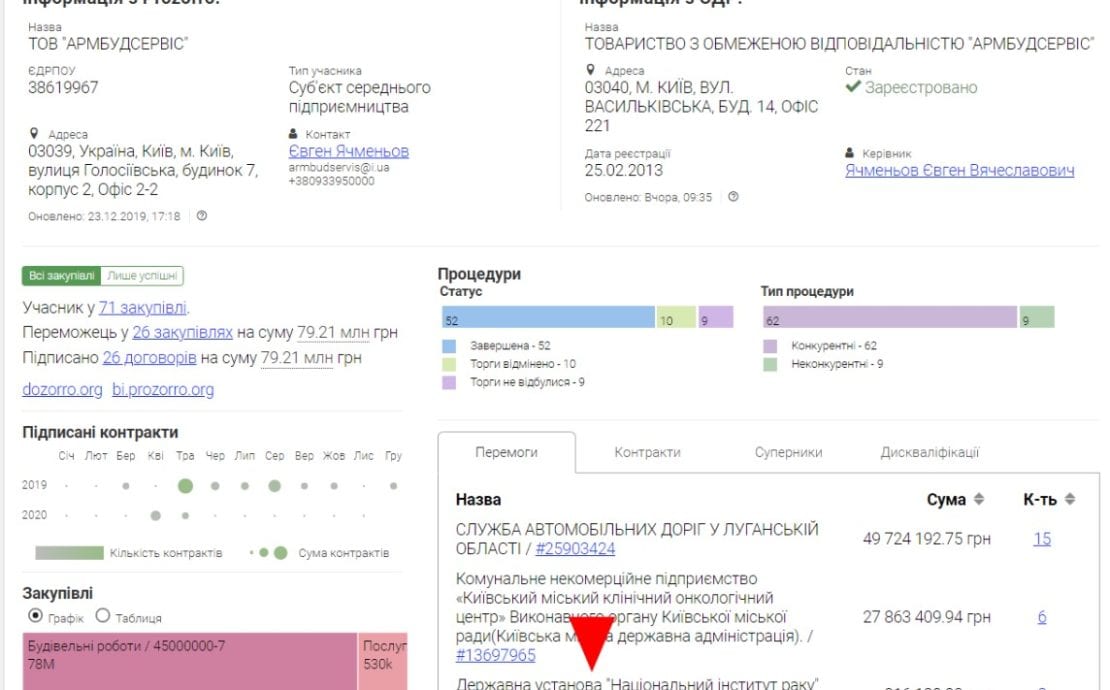1110x690 pixels.
Task: Switch filter to 'Всі закупівлі'
Action: coord(62,275)
